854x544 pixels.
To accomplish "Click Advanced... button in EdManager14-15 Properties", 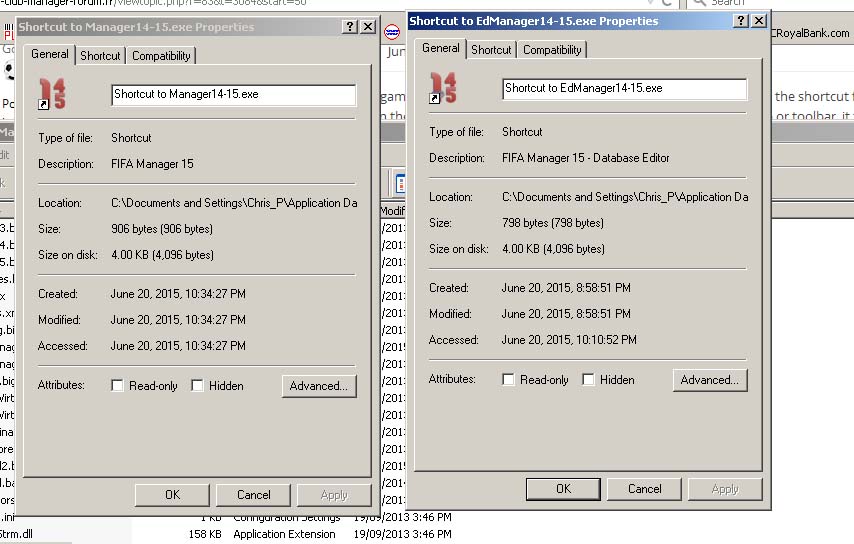I will coord(710,380).
